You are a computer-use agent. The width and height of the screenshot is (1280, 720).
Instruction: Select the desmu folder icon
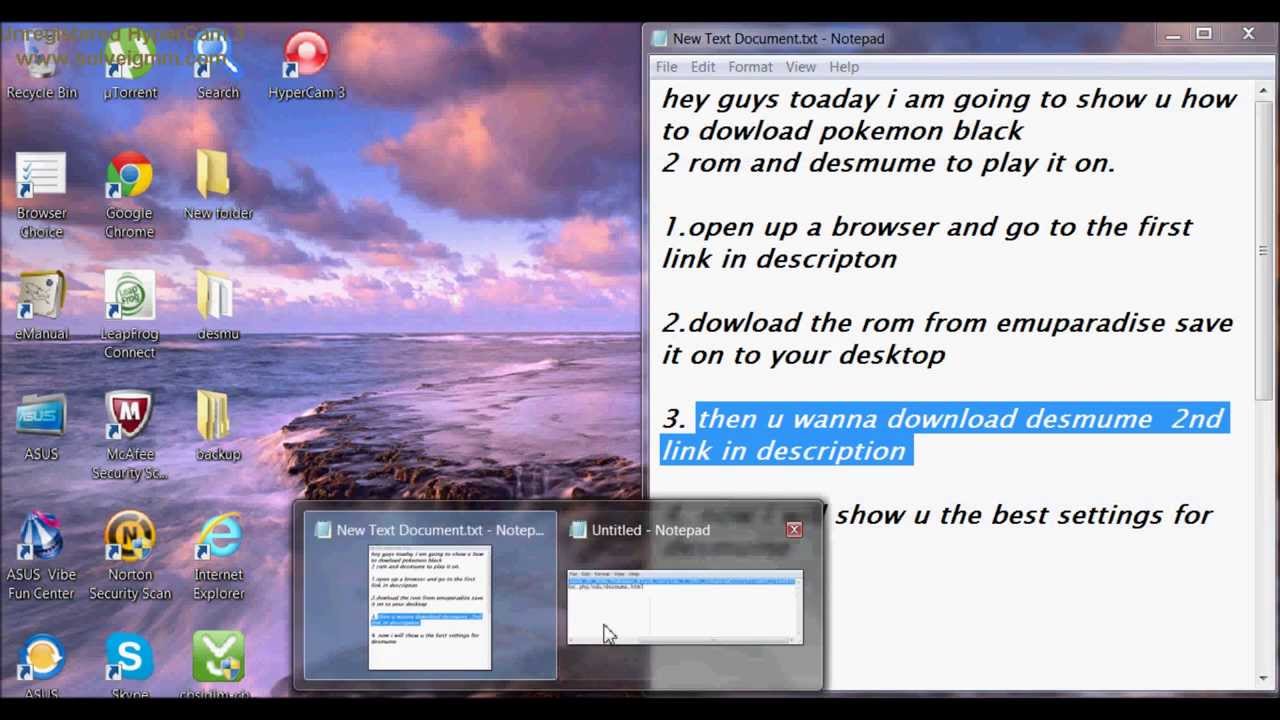coord(218,305)
